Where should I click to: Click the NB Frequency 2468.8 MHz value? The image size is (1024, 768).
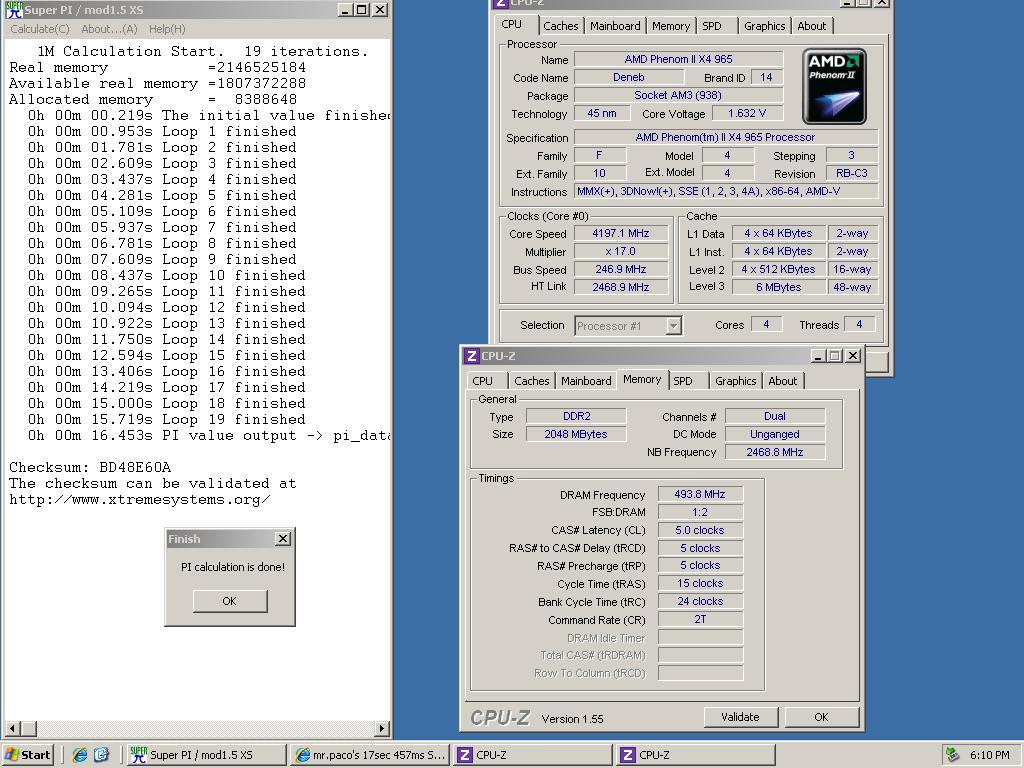click(x=775, y=452)
